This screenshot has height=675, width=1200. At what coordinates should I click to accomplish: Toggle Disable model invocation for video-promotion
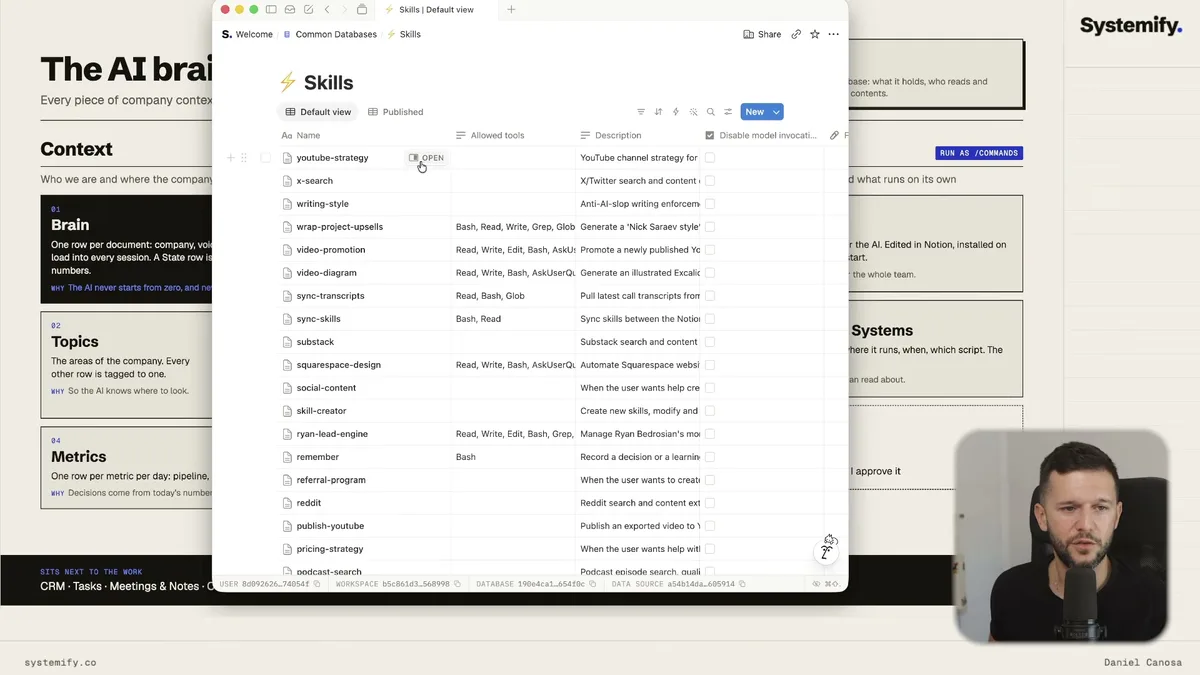pyautogui.click(x=710, y=250)
